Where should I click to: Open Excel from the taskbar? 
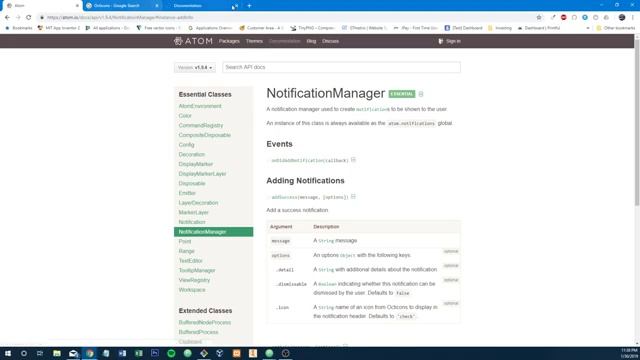[x=138, y=353]
